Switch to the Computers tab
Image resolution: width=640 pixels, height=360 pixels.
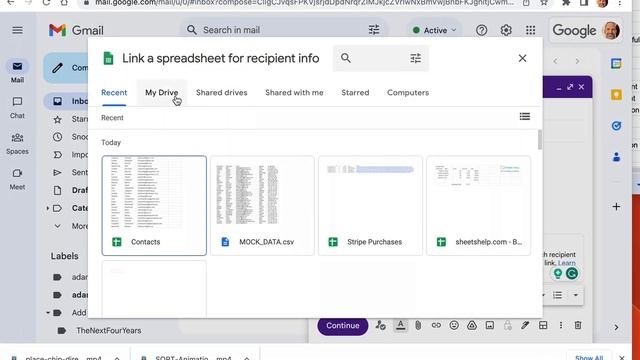408,93
